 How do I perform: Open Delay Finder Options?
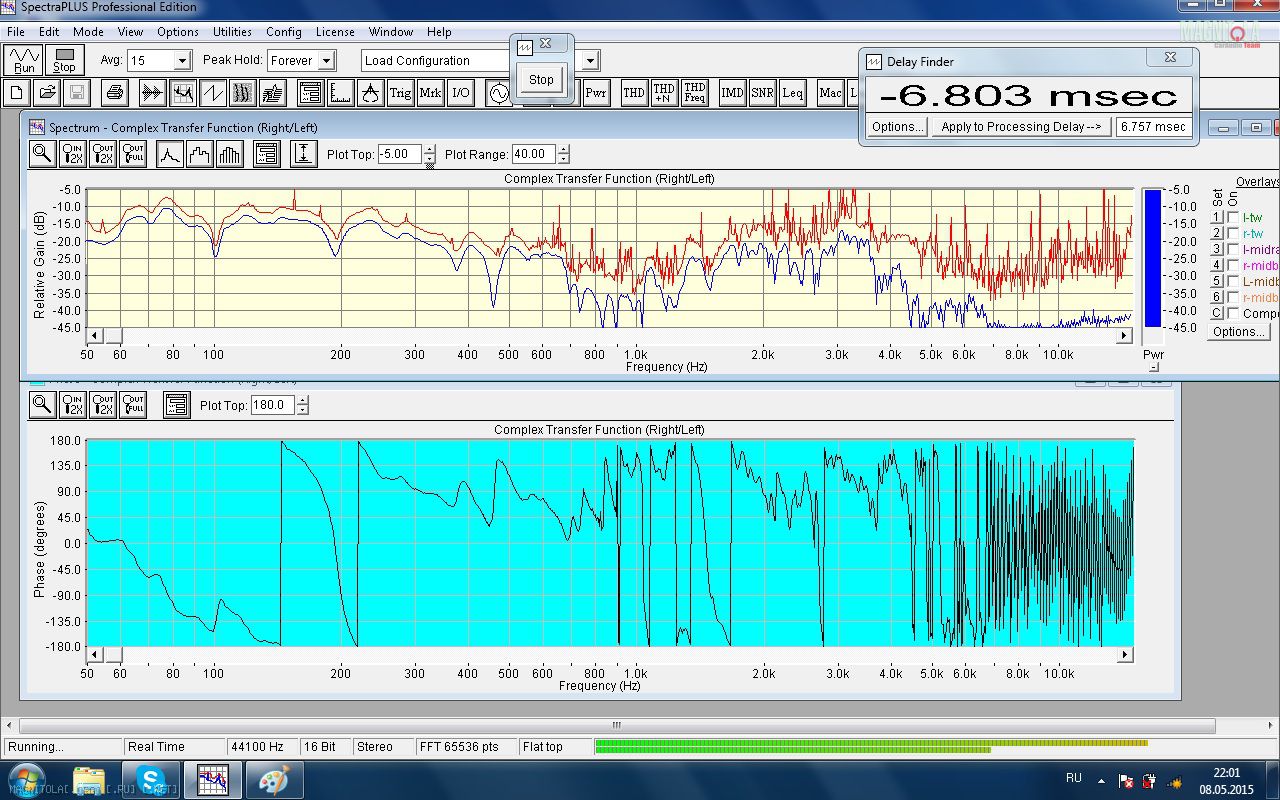897,127
